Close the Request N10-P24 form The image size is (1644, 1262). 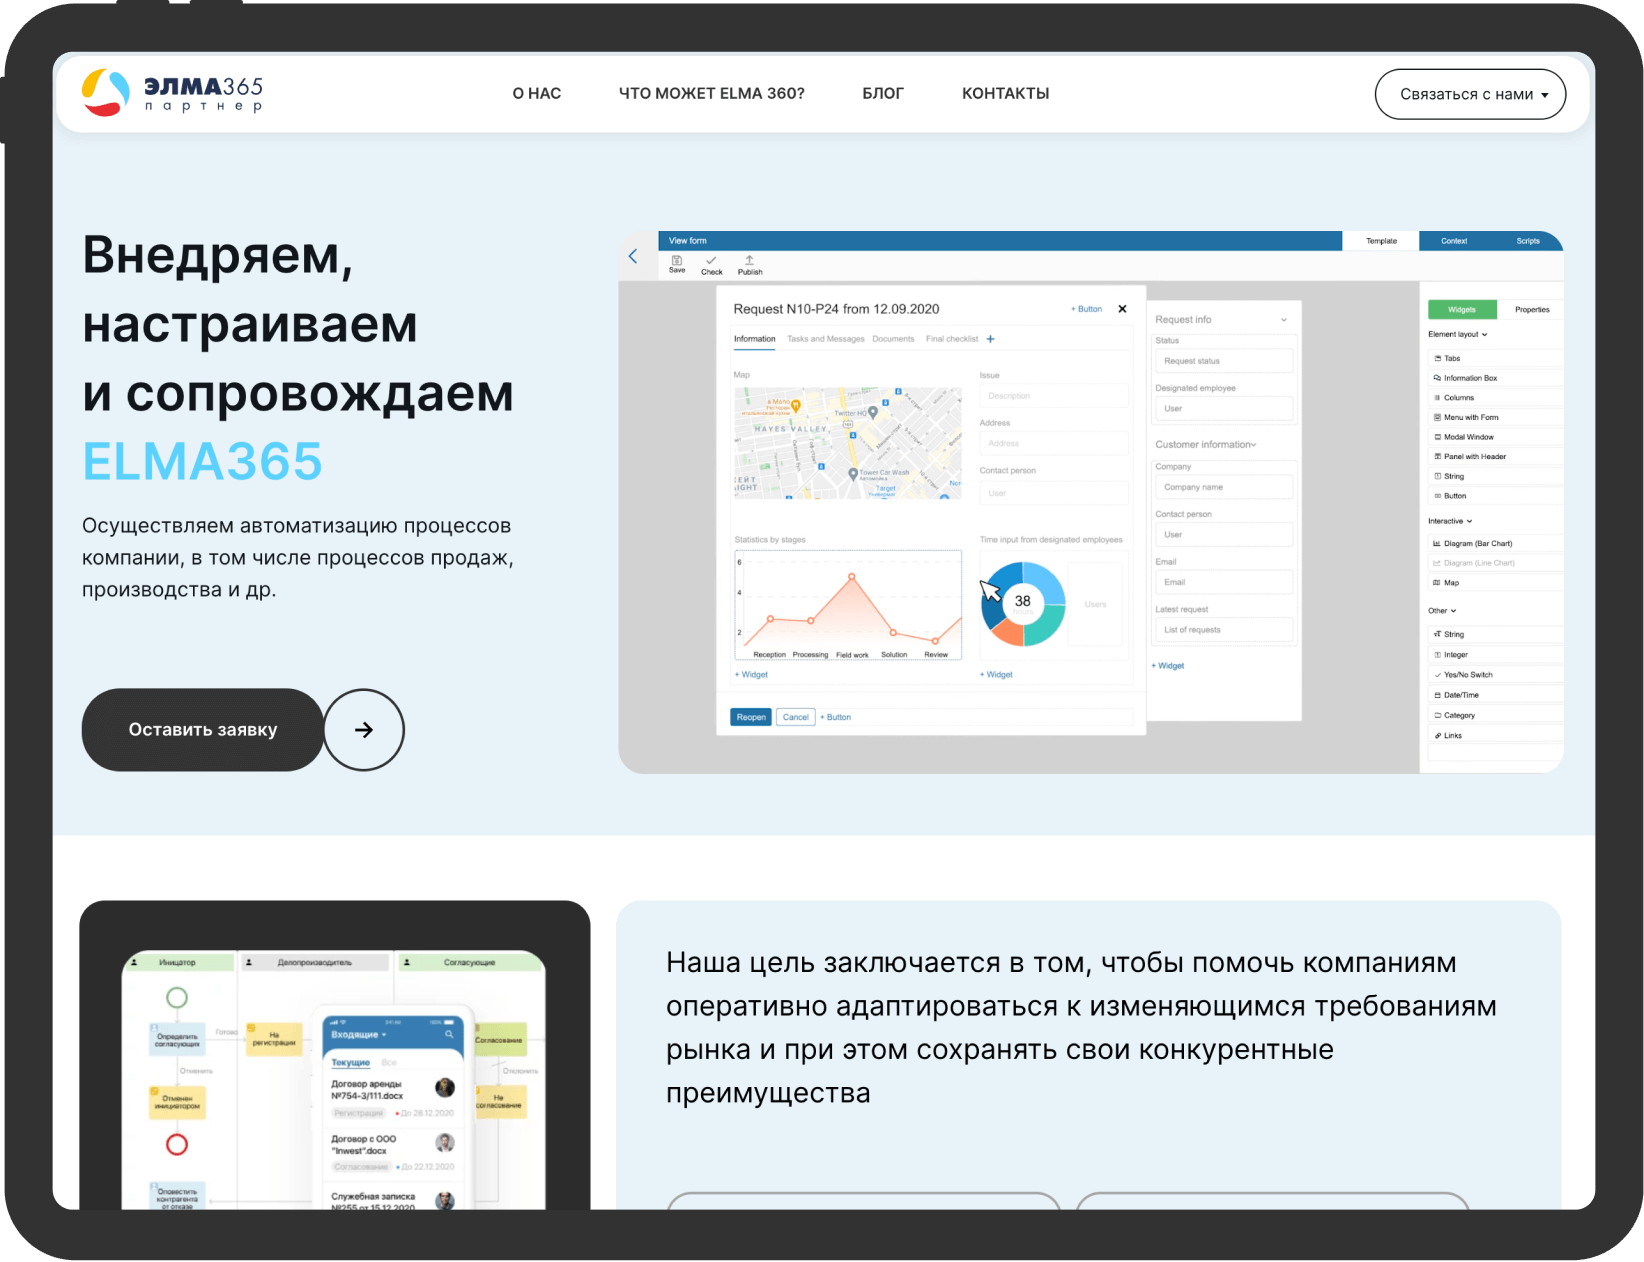click(x=1123, y=309)
